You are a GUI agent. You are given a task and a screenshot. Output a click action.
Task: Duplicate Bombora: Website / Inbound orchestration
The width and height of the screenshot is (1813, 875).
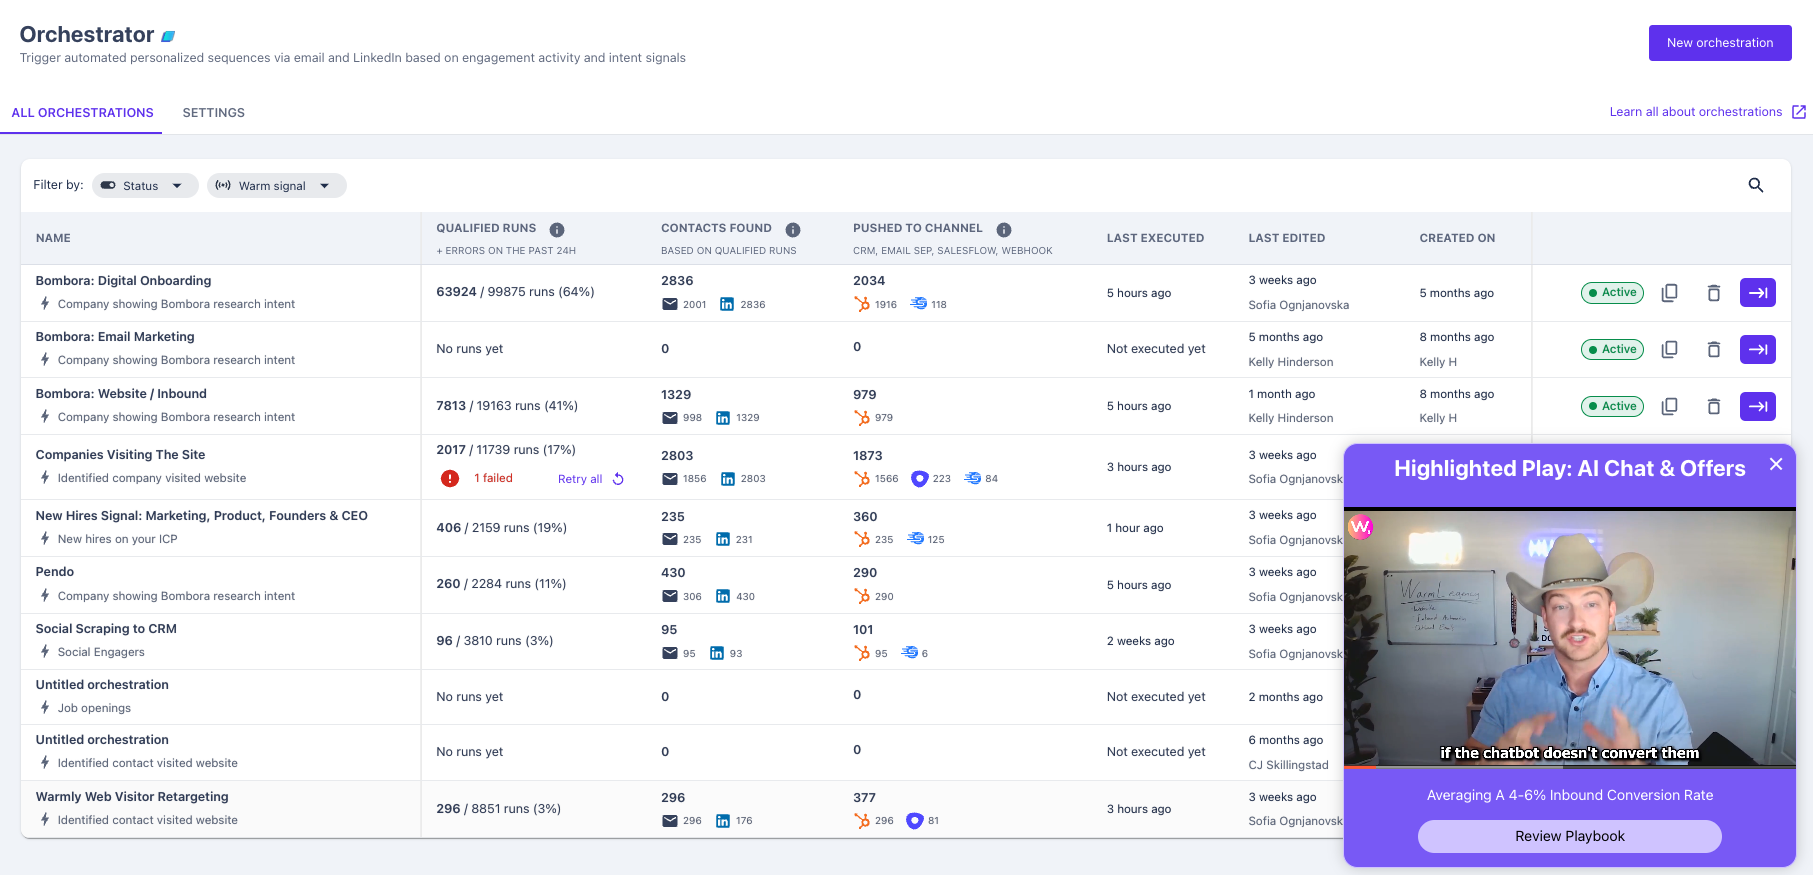(1669, 406)
